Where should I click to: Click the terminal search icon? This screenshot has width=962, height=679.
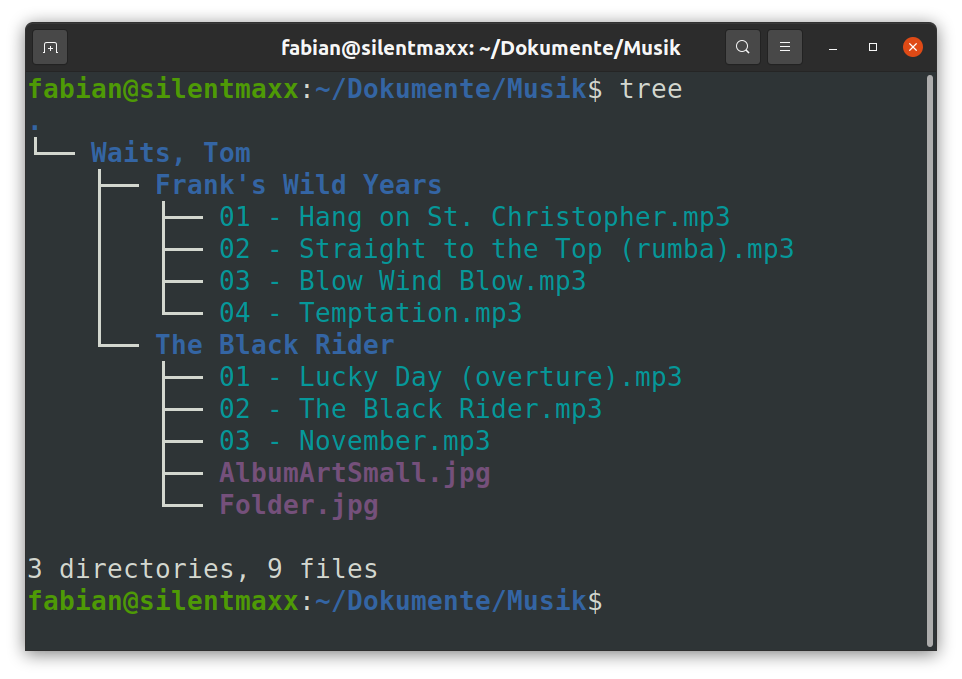pyautogui.click(x=742, y=47)
